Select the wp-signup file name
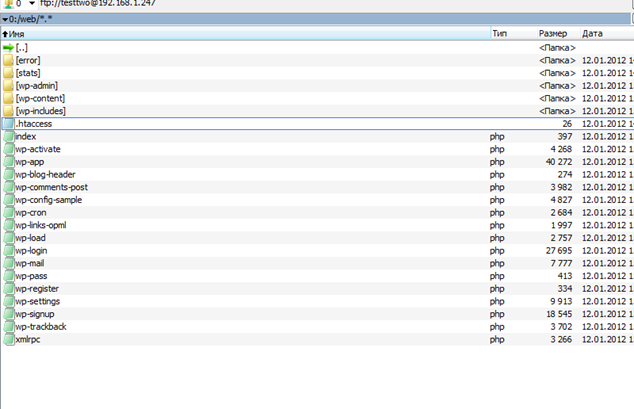The image size is (634, 409). pyautogui.click(x=35, y=314)
